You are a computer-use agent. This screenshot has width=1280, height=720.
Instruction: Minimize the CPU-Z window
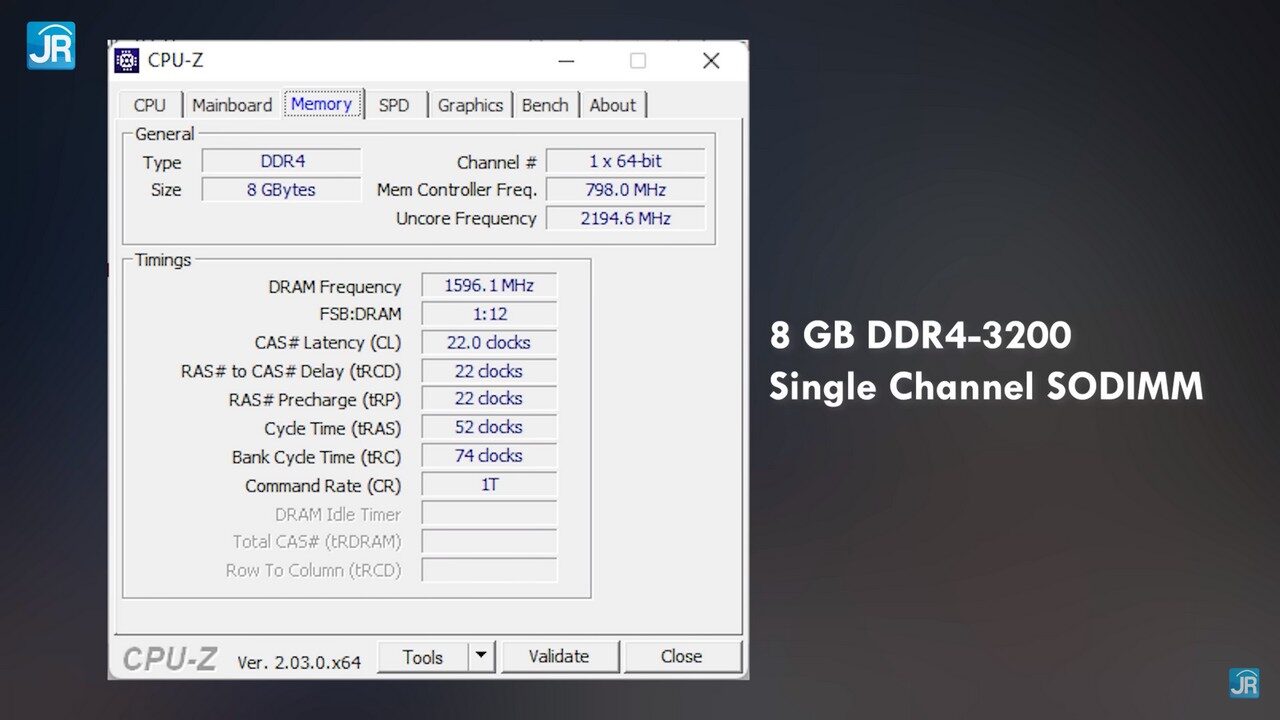coord(566,61)
